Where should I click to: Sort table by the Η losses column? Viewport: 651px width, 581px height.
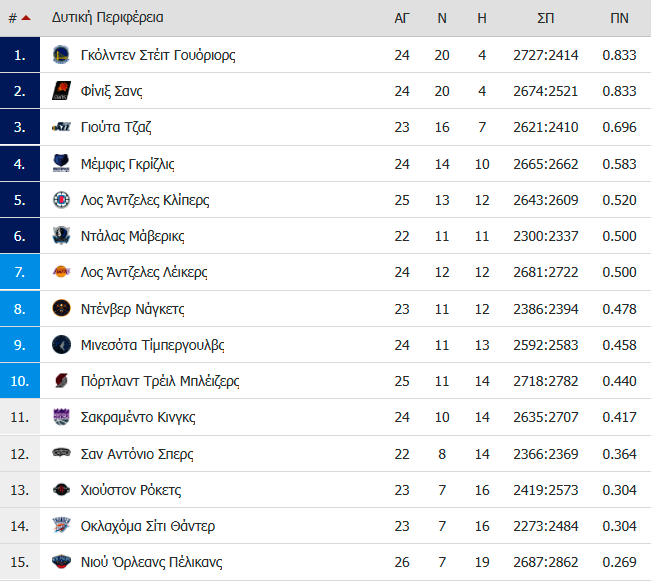coord(482,18)
